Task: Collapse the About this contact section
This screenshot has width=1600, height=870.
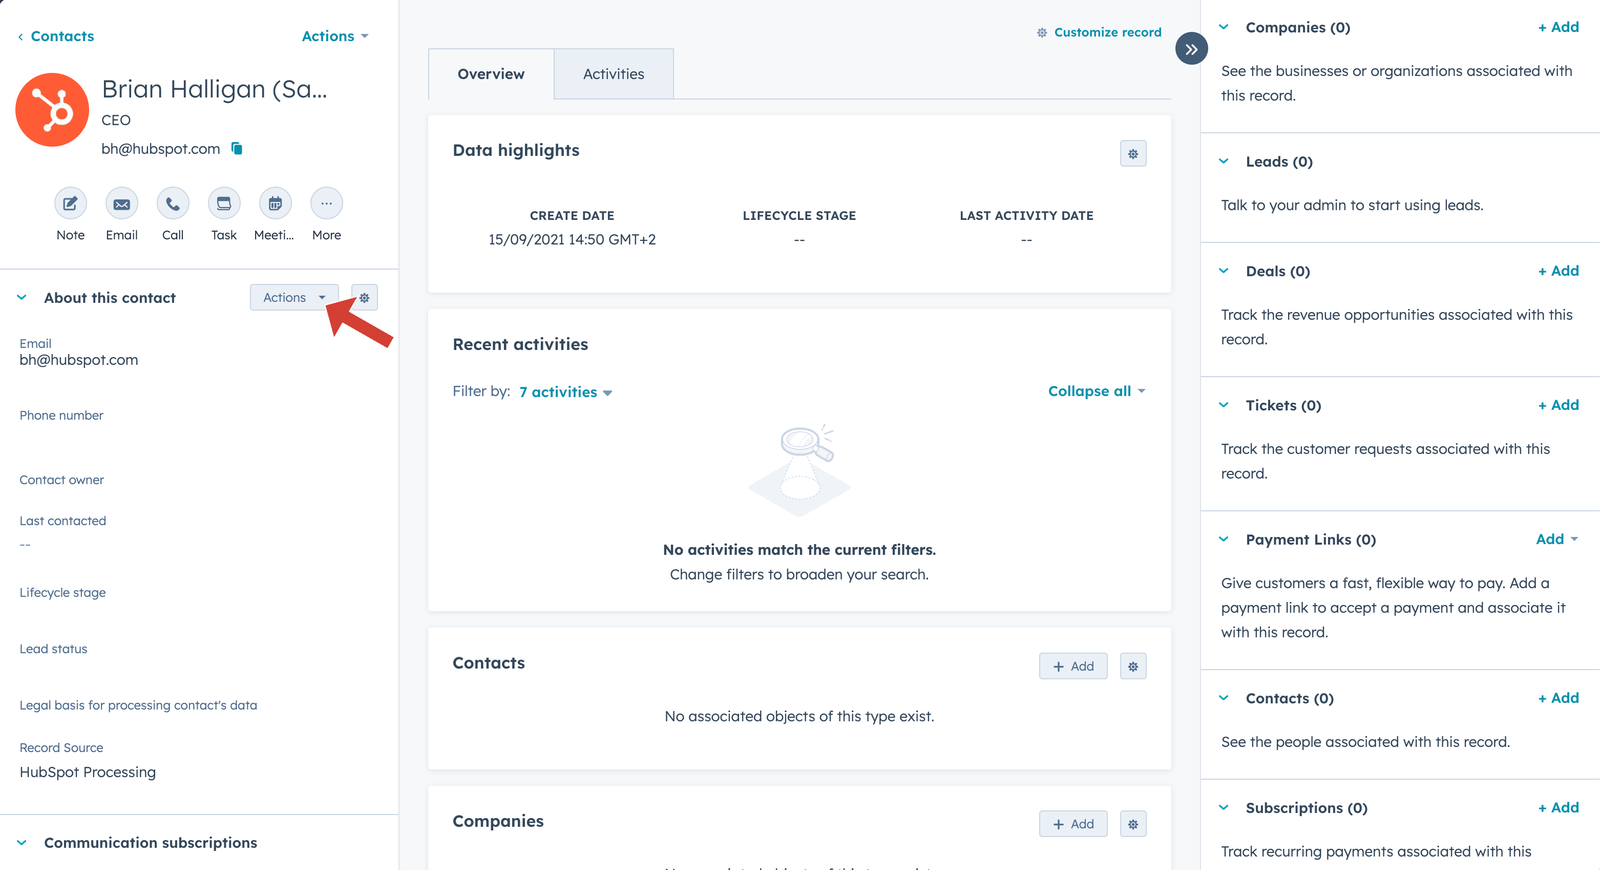Action: pyautogui.click(x=22, y=298)
